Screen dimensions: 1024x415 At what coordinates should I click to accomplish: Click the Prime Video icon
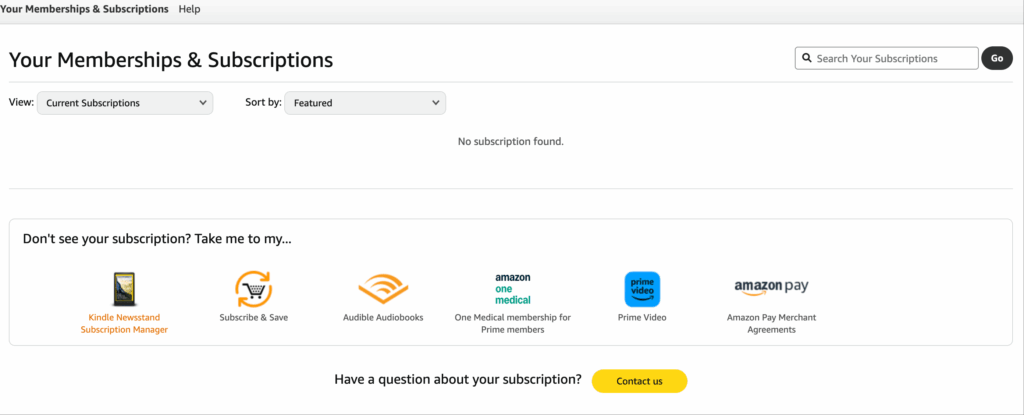642,289
